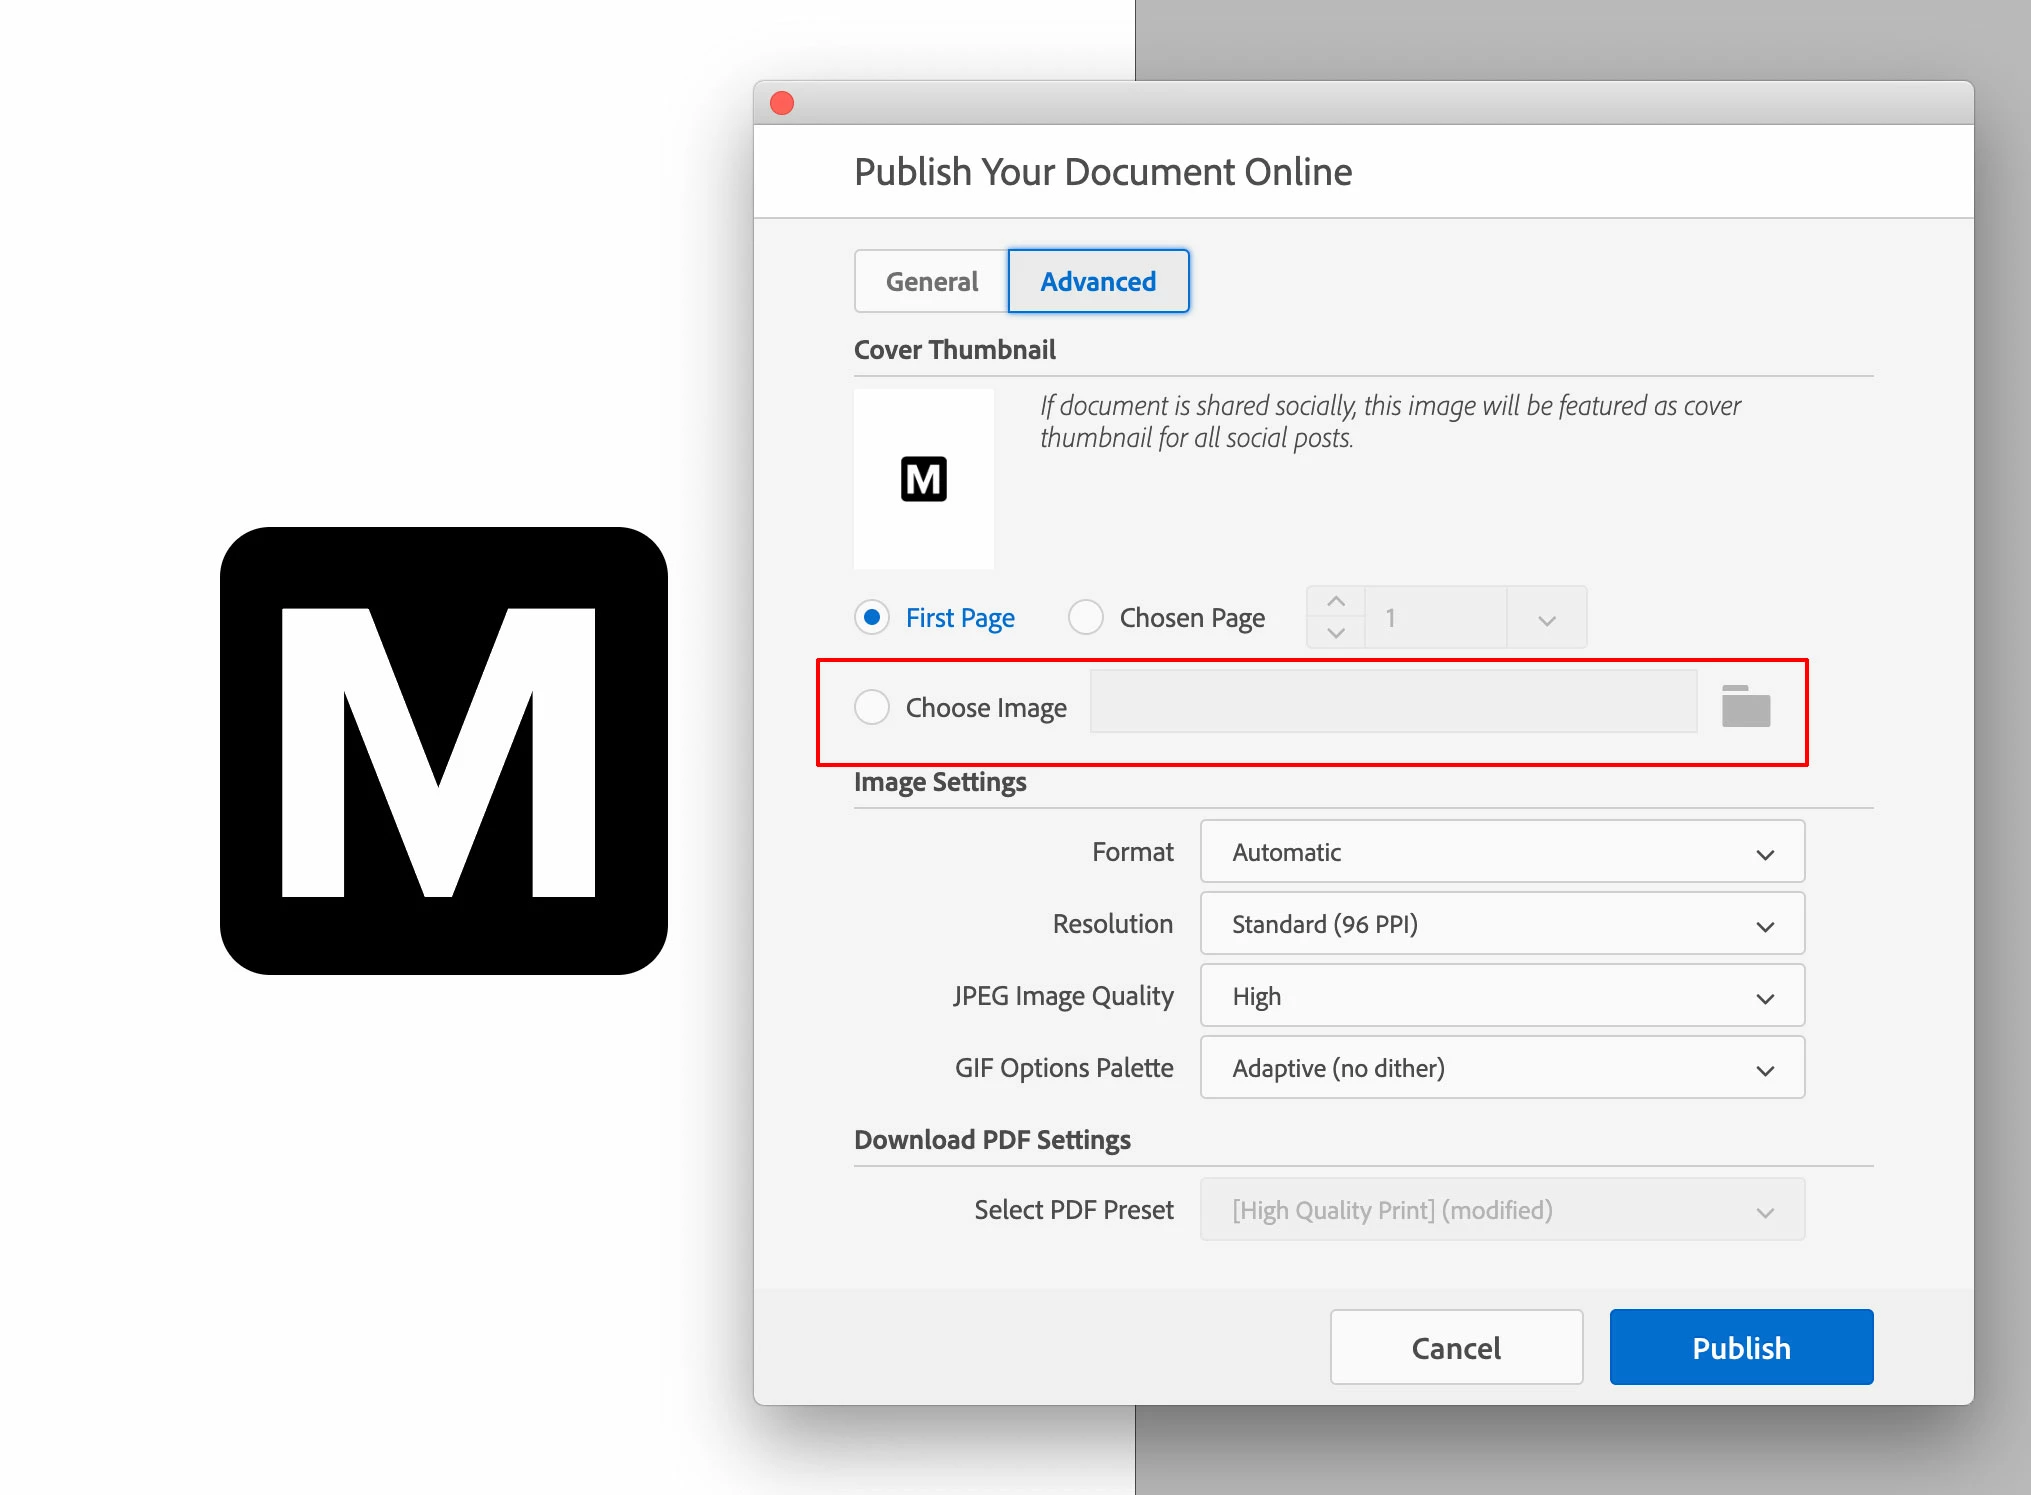Switch to the Advanced tab
The image size is (2031, 1495).
pyautogui.click(x=1098, y=282)
